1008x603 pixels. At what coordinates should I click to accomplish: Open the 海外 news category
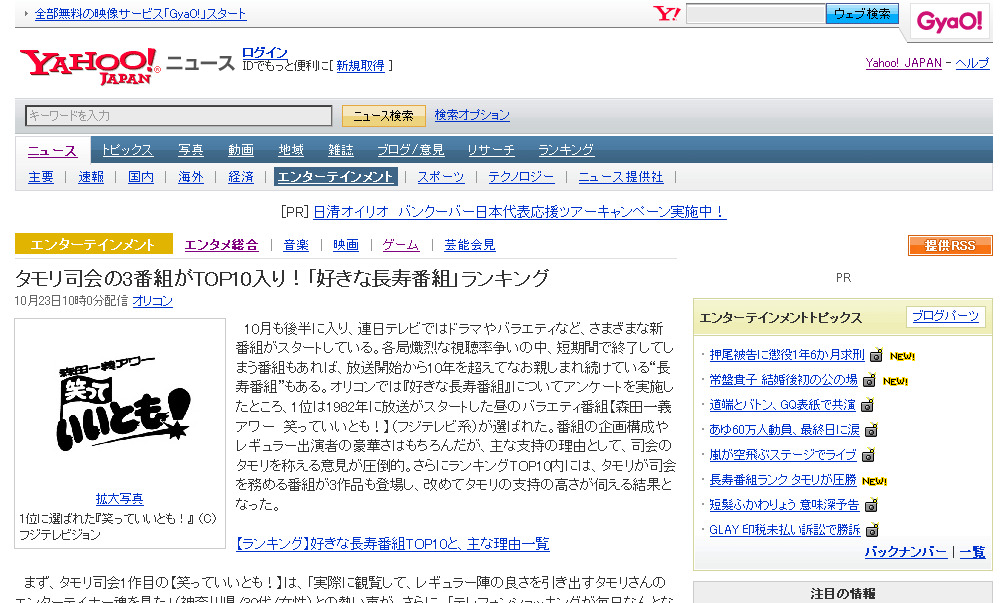tap(190, 177)
